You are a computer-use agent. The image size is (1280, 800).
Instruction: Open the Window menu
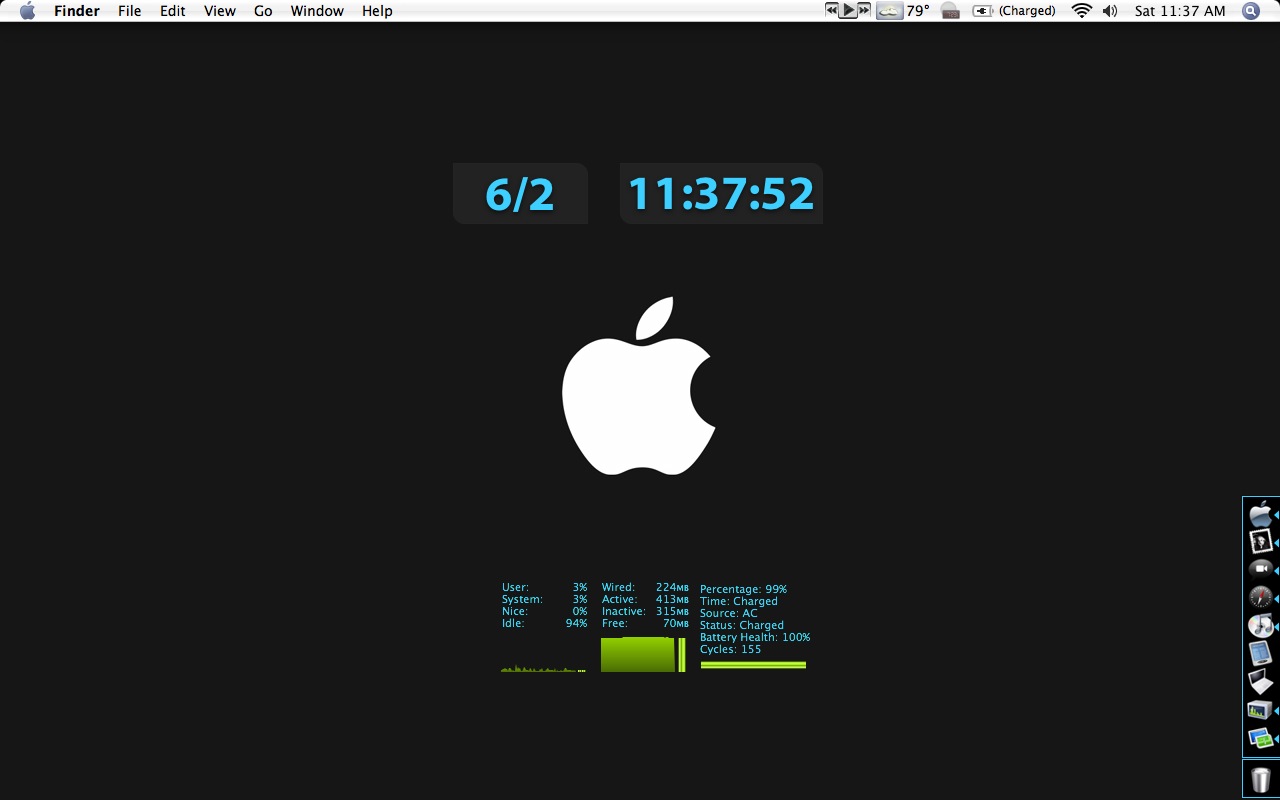click(317, 11)
